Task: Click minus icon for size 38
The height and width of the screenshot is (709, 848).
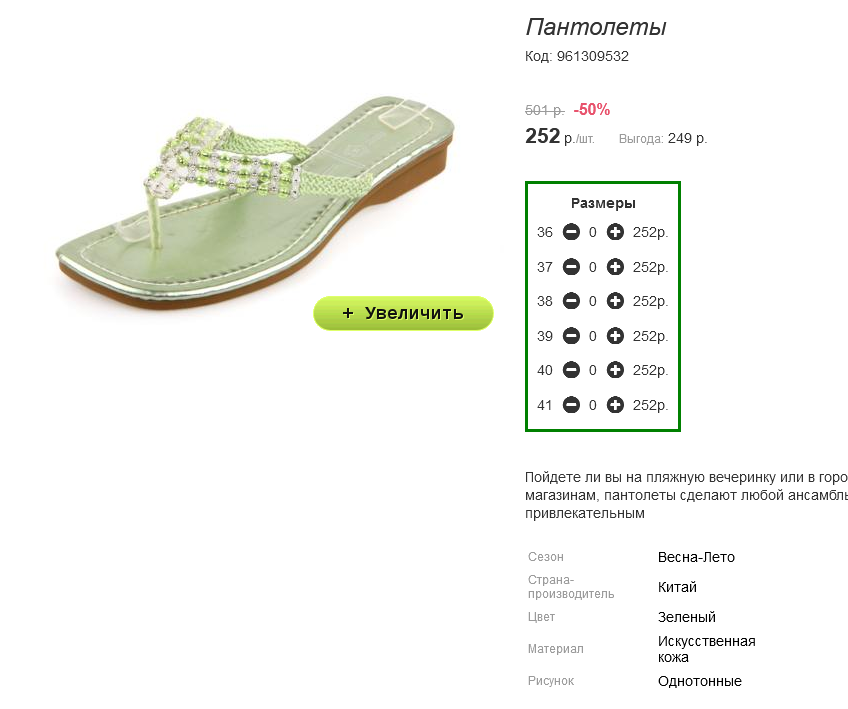Action: pos(571,301)
